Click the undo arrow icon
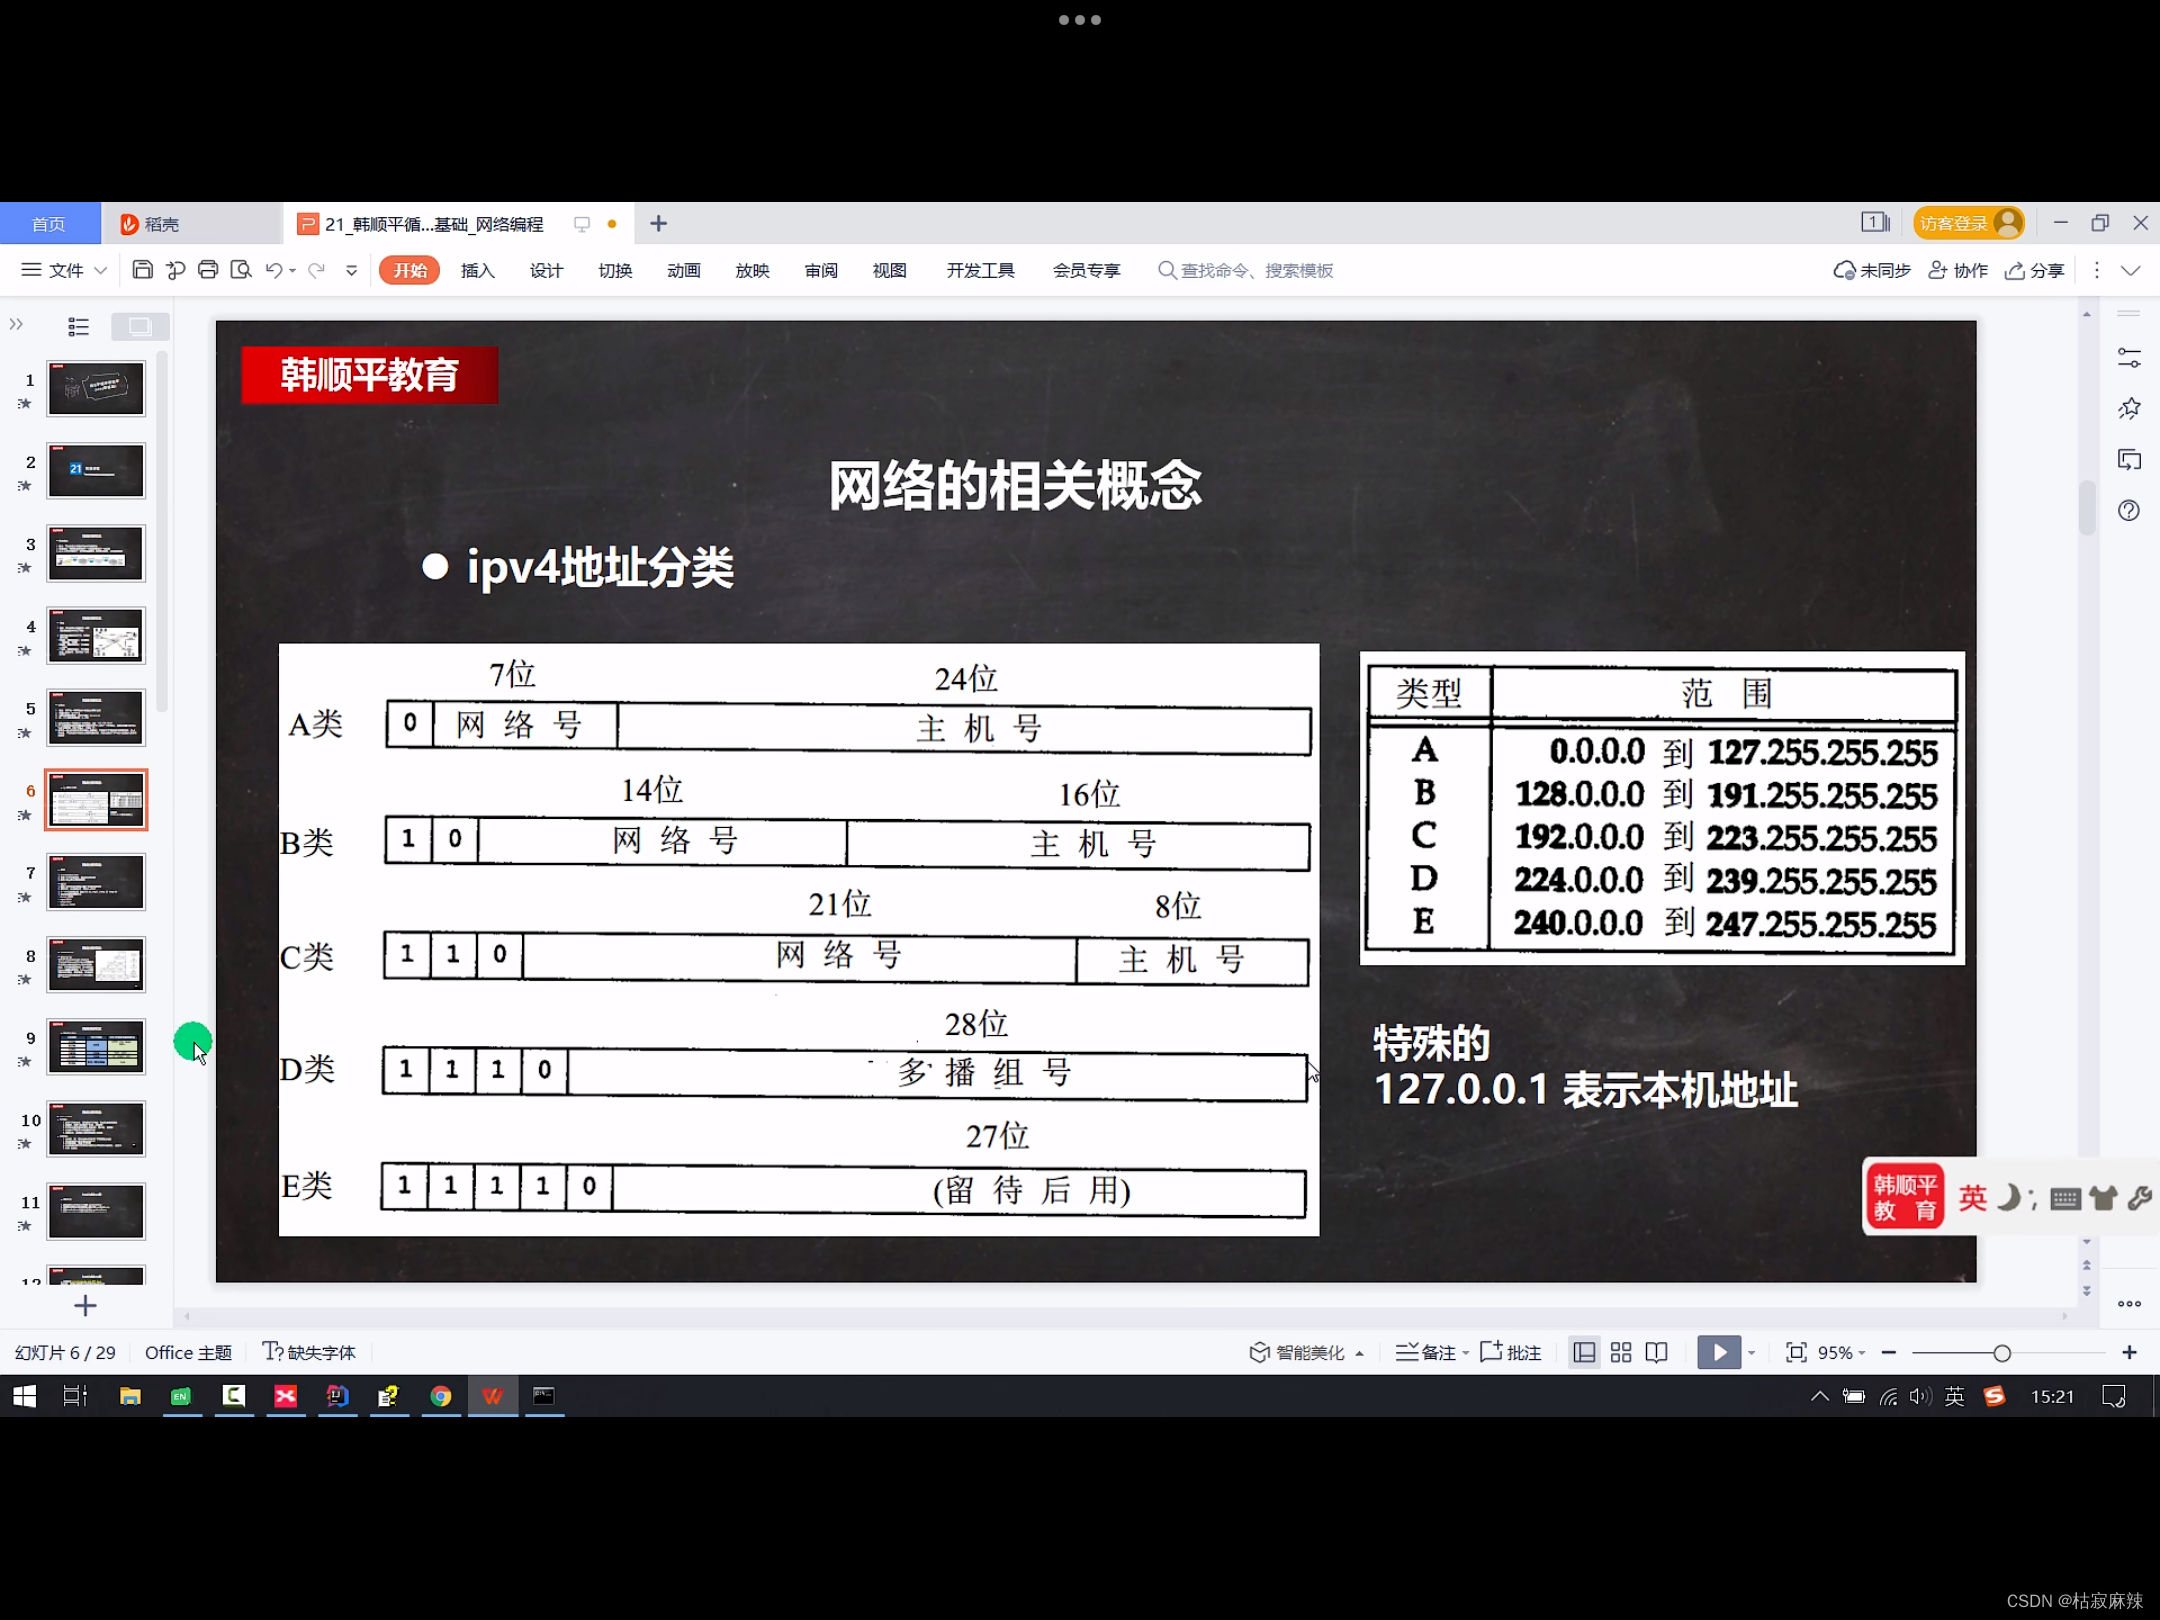 tap(274, 271)
